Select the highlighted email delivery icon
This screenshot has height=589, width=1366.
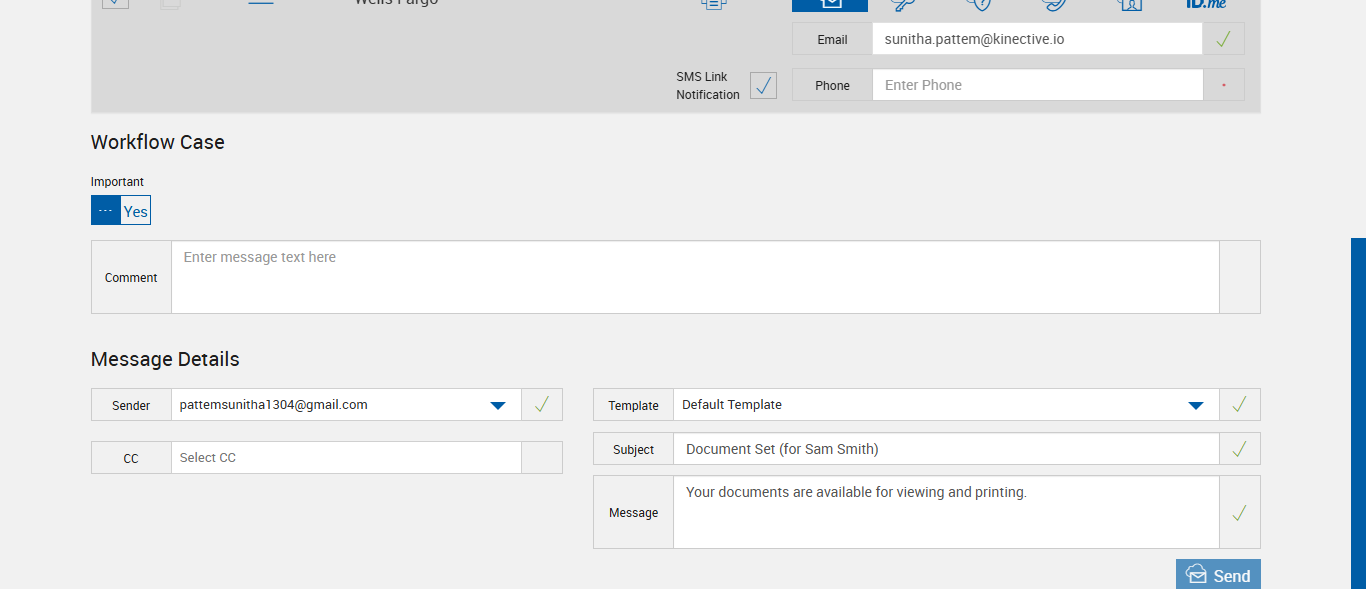coord(830,4)
